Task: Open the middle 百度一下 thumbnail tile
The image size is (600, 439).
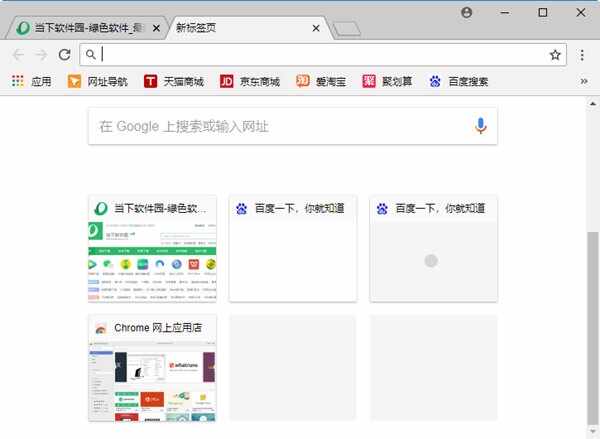Action: pos(293,249)
